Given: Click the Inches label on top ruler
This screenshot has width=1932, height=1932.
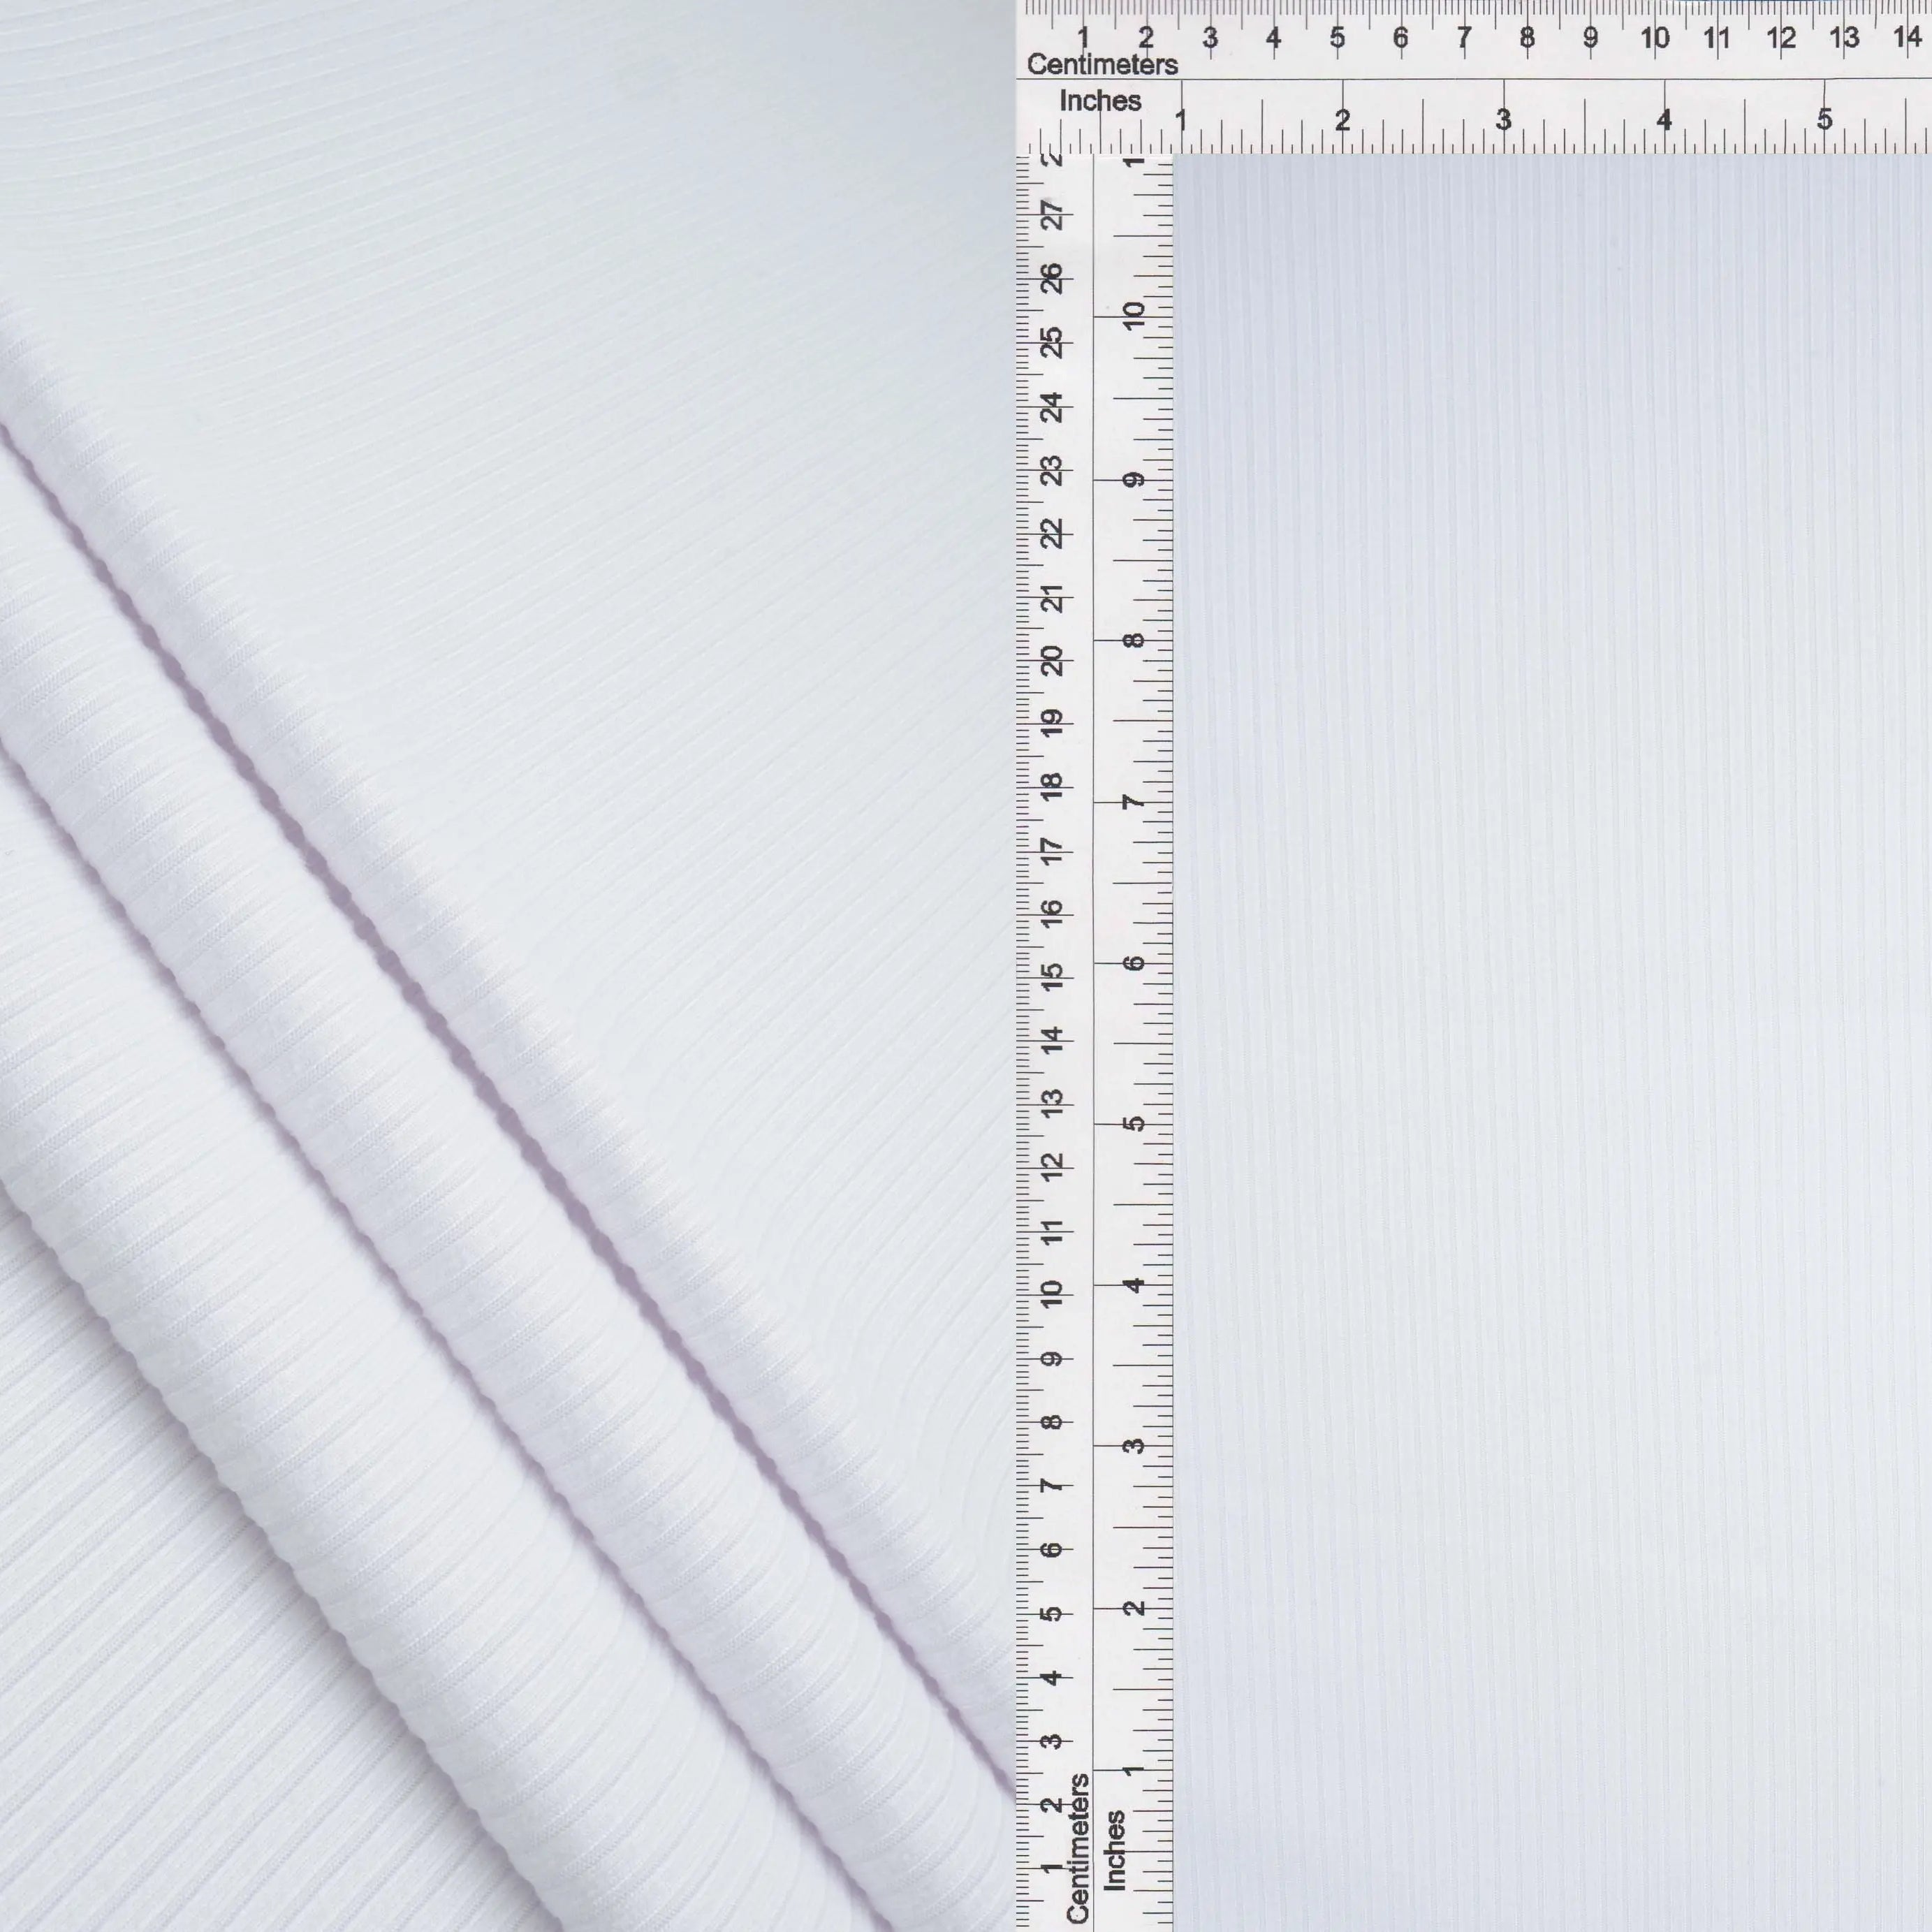Looking at the screenshot, I should (1100, 101).
